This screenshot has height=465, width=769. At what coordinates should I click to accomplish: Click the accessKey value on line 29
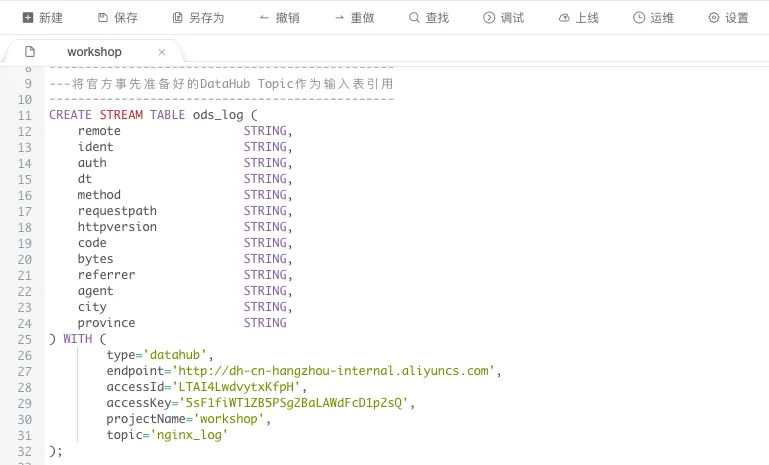point(294,403)
